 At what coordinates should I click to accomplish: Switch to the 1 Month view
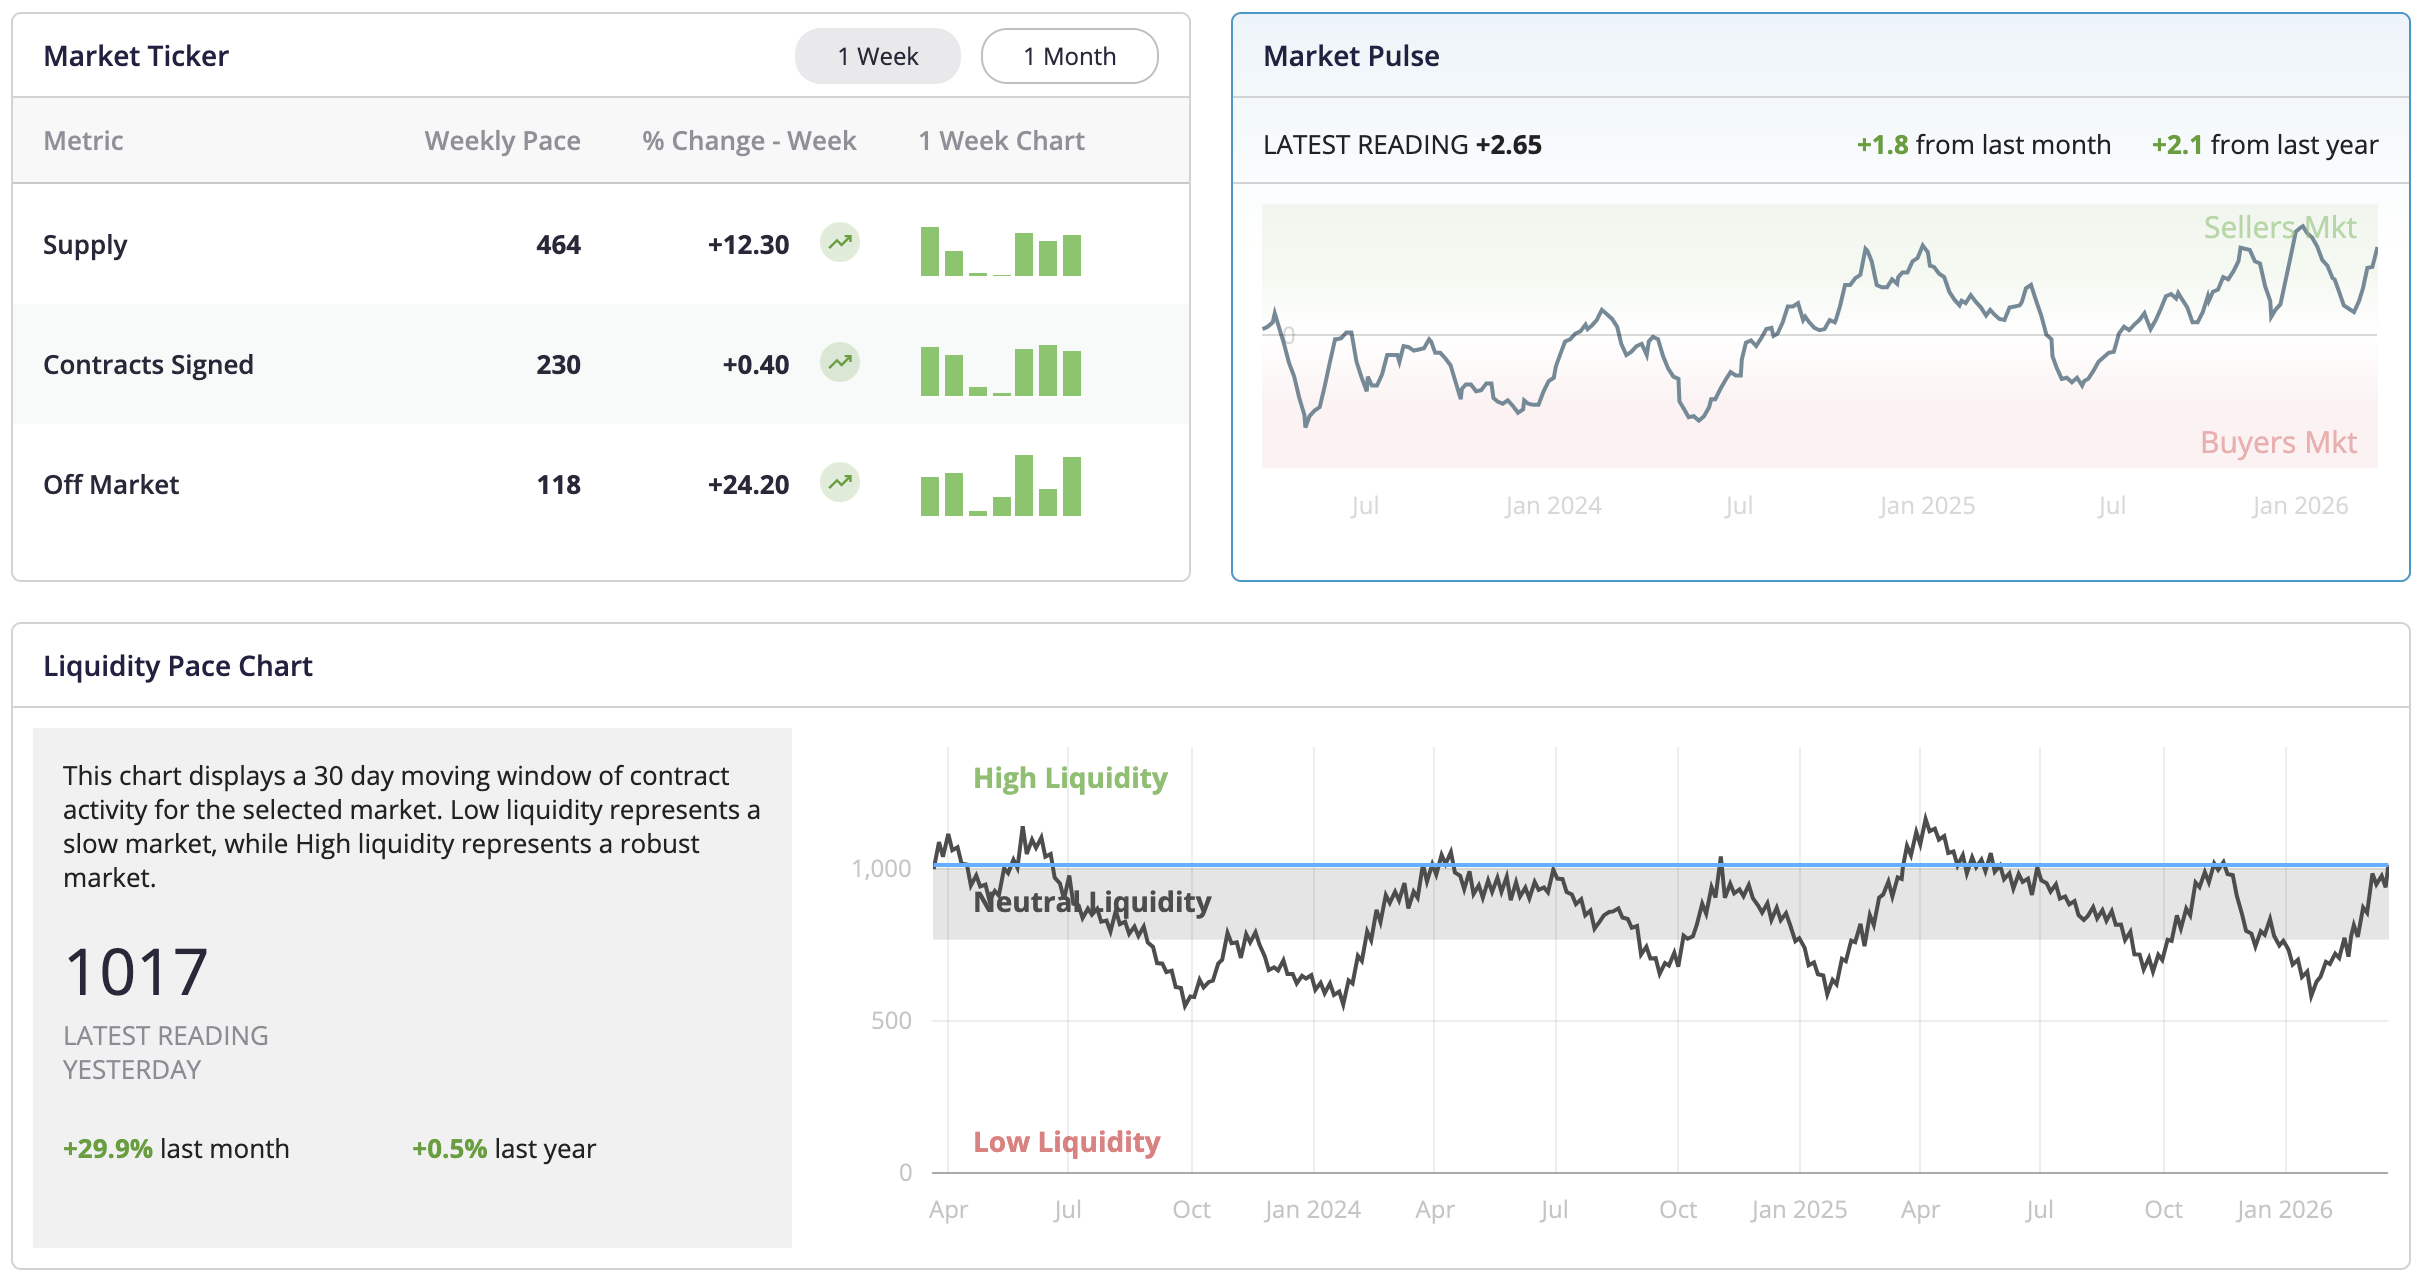[x=1069, y=56]
